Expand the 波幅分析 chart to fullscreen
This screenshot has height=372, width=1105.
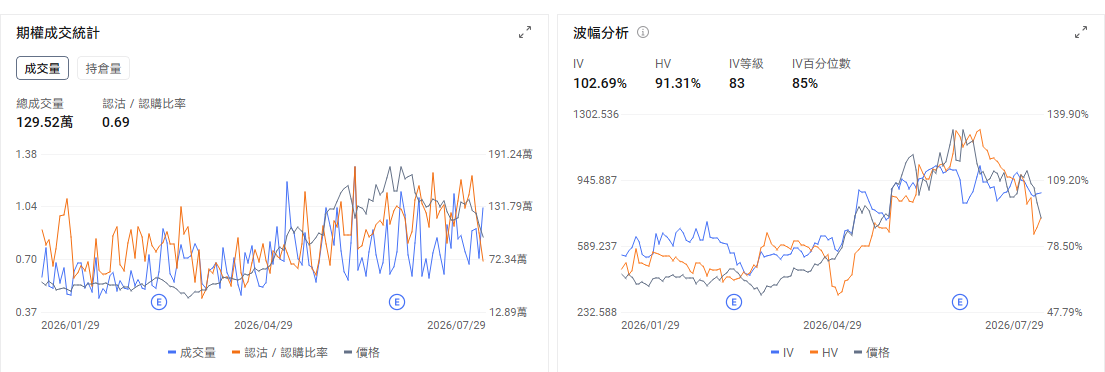(1081, 32)
